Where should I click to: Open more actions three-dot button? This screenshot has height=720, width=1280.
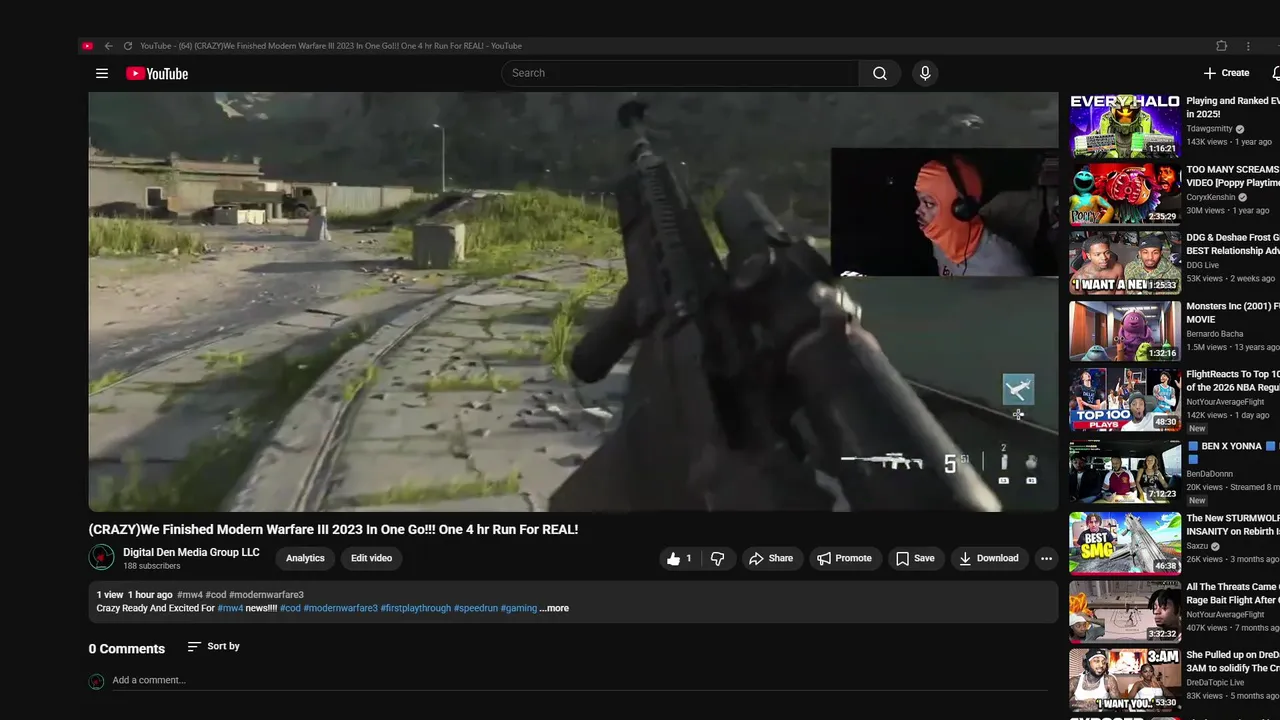coord(1046,559)
